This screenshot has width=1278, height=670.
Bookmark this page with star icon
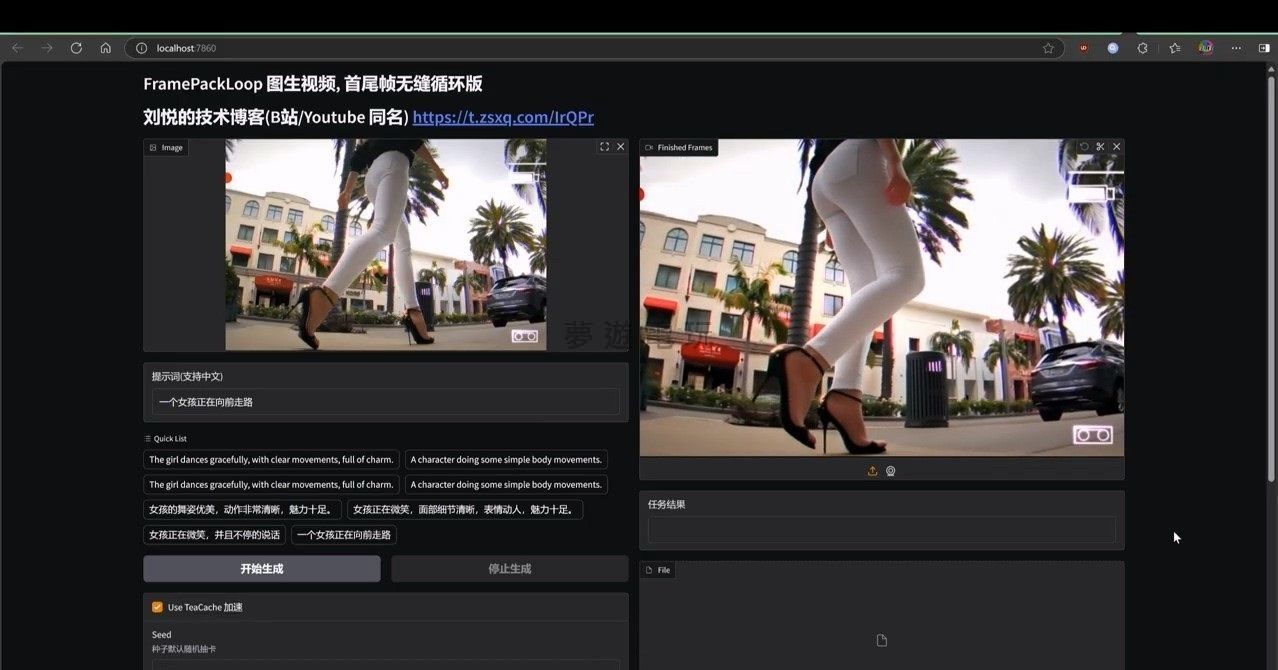tap(1048, 48)
